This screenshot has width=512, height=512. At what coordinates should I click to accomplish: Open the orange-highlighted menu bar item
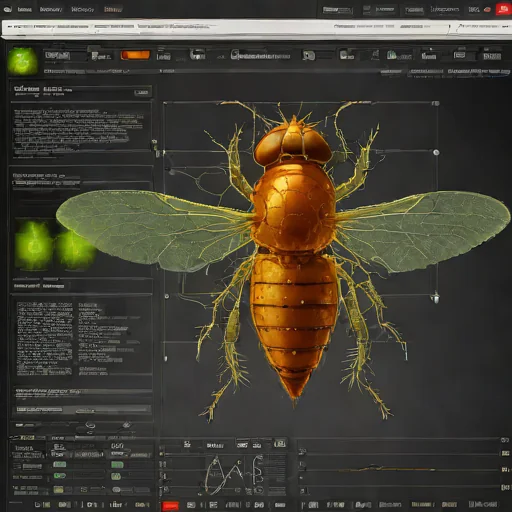click(113, 9)
